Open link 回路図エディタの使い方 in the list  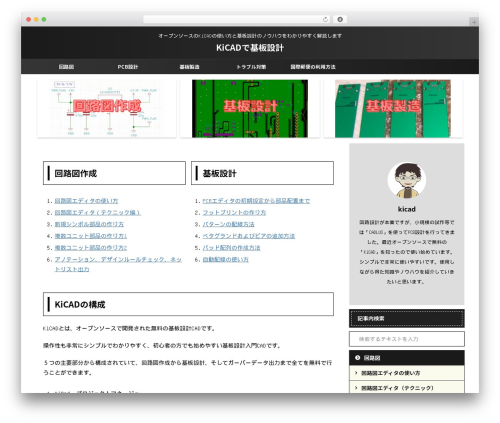(x=86, y=201)
